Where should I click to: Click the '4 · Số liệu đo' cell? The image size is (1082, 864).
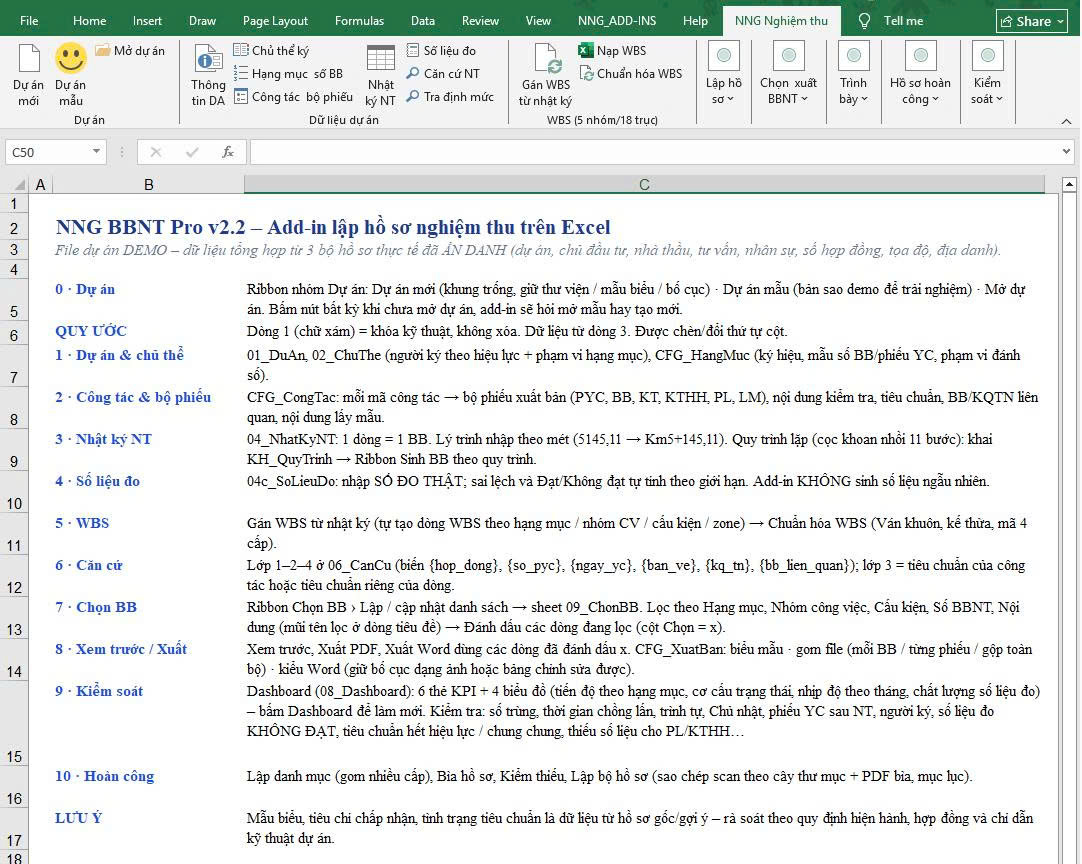point(148,492)
